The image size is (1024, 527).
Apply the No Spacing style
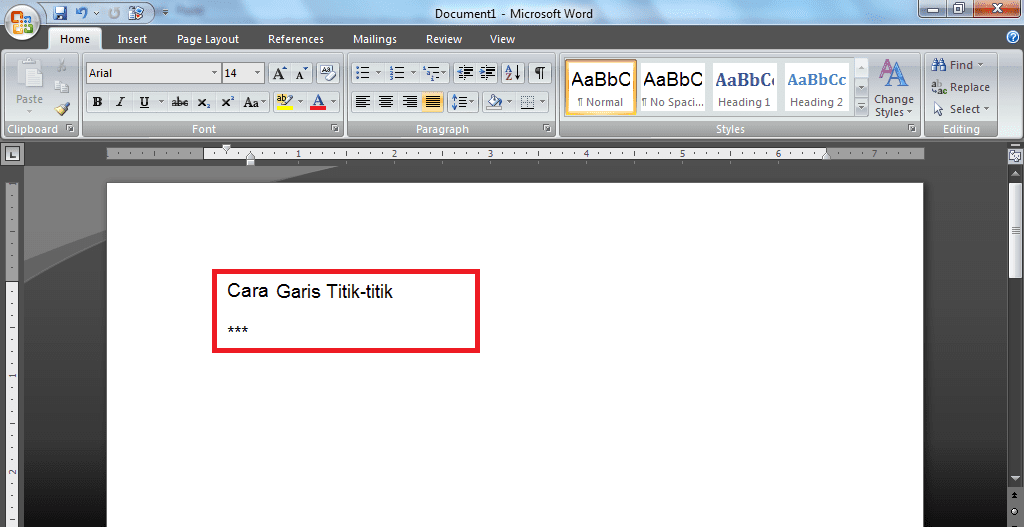coord(673,88)
